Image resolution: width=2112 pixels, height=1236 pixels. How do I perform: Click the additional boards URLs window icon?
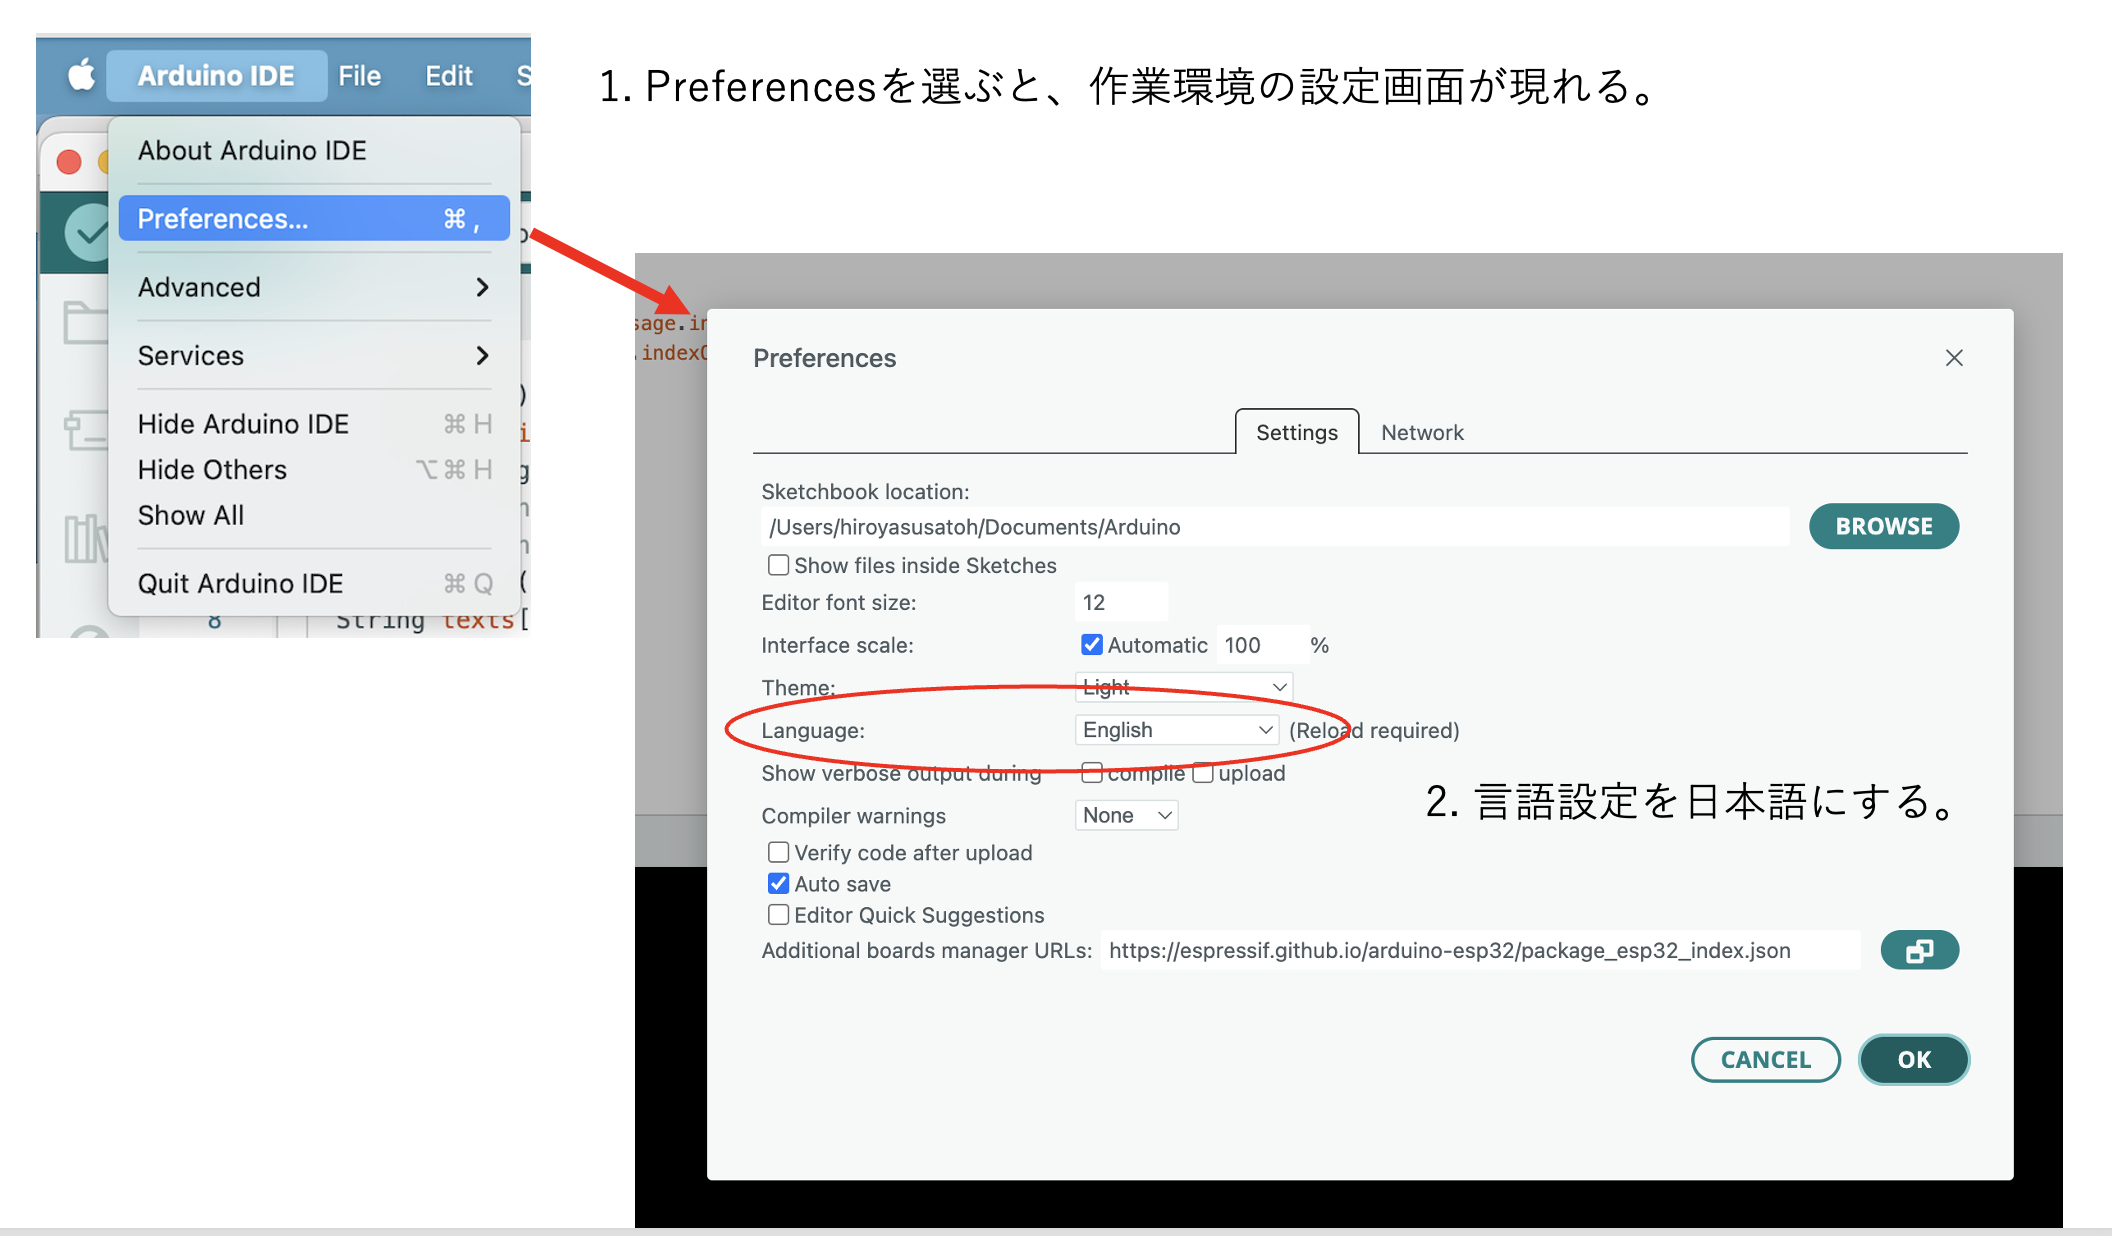[1918, 950]
